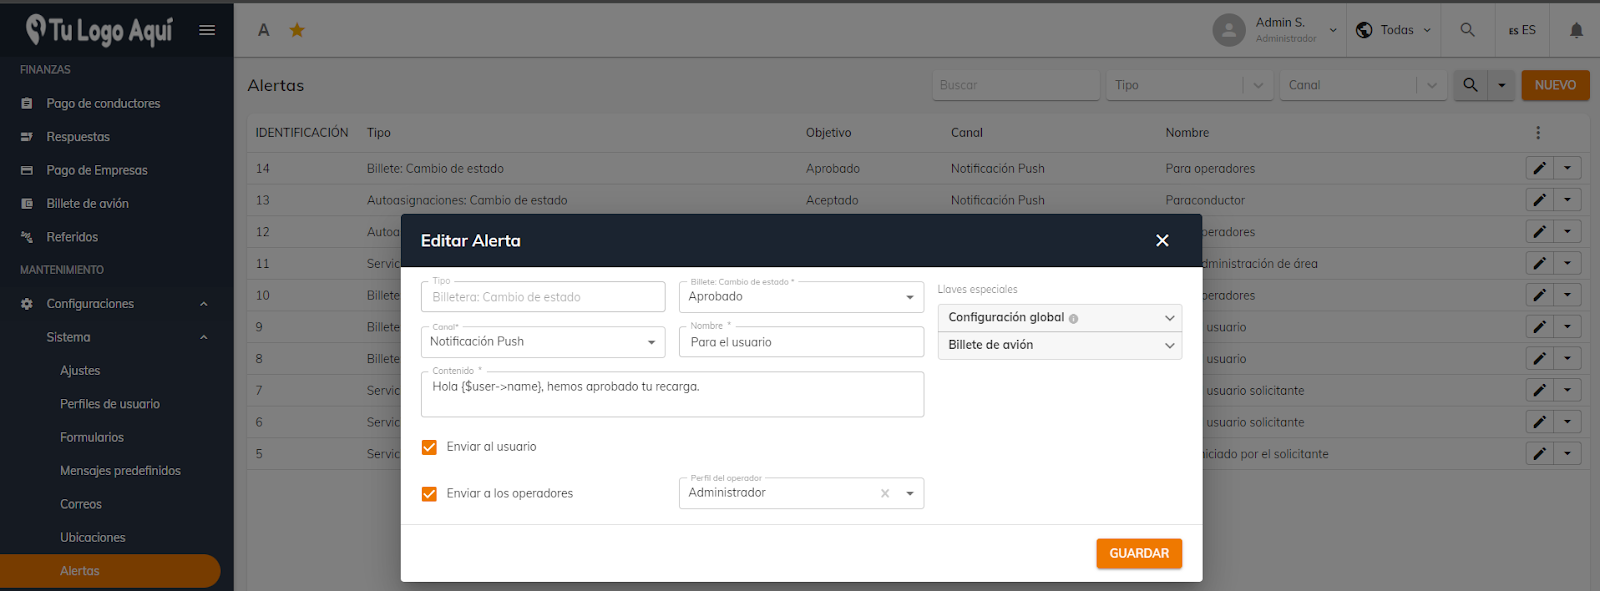Open Pago de Empresas in sidebar

click(x=97, y=170)
